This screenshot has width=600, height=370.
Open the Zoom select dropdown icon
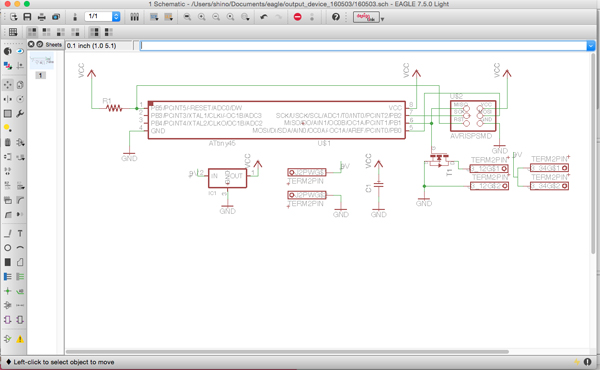tap(245, 17)
